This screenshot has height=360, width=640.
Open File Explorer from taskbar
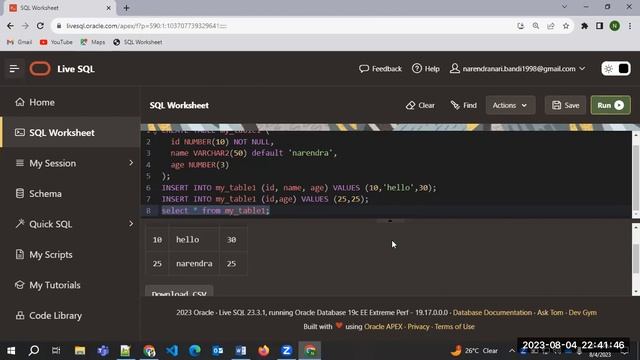[x=80, y=351]
